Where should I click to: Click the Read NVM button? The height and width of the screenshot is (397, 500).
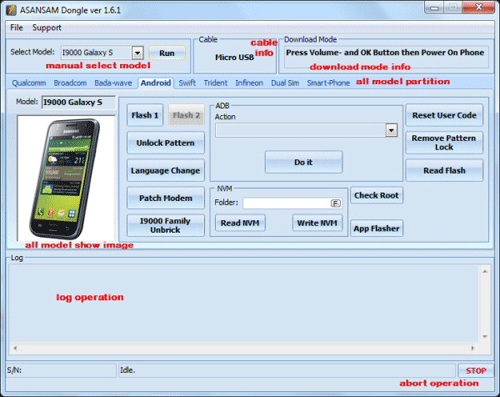[240, 223]
